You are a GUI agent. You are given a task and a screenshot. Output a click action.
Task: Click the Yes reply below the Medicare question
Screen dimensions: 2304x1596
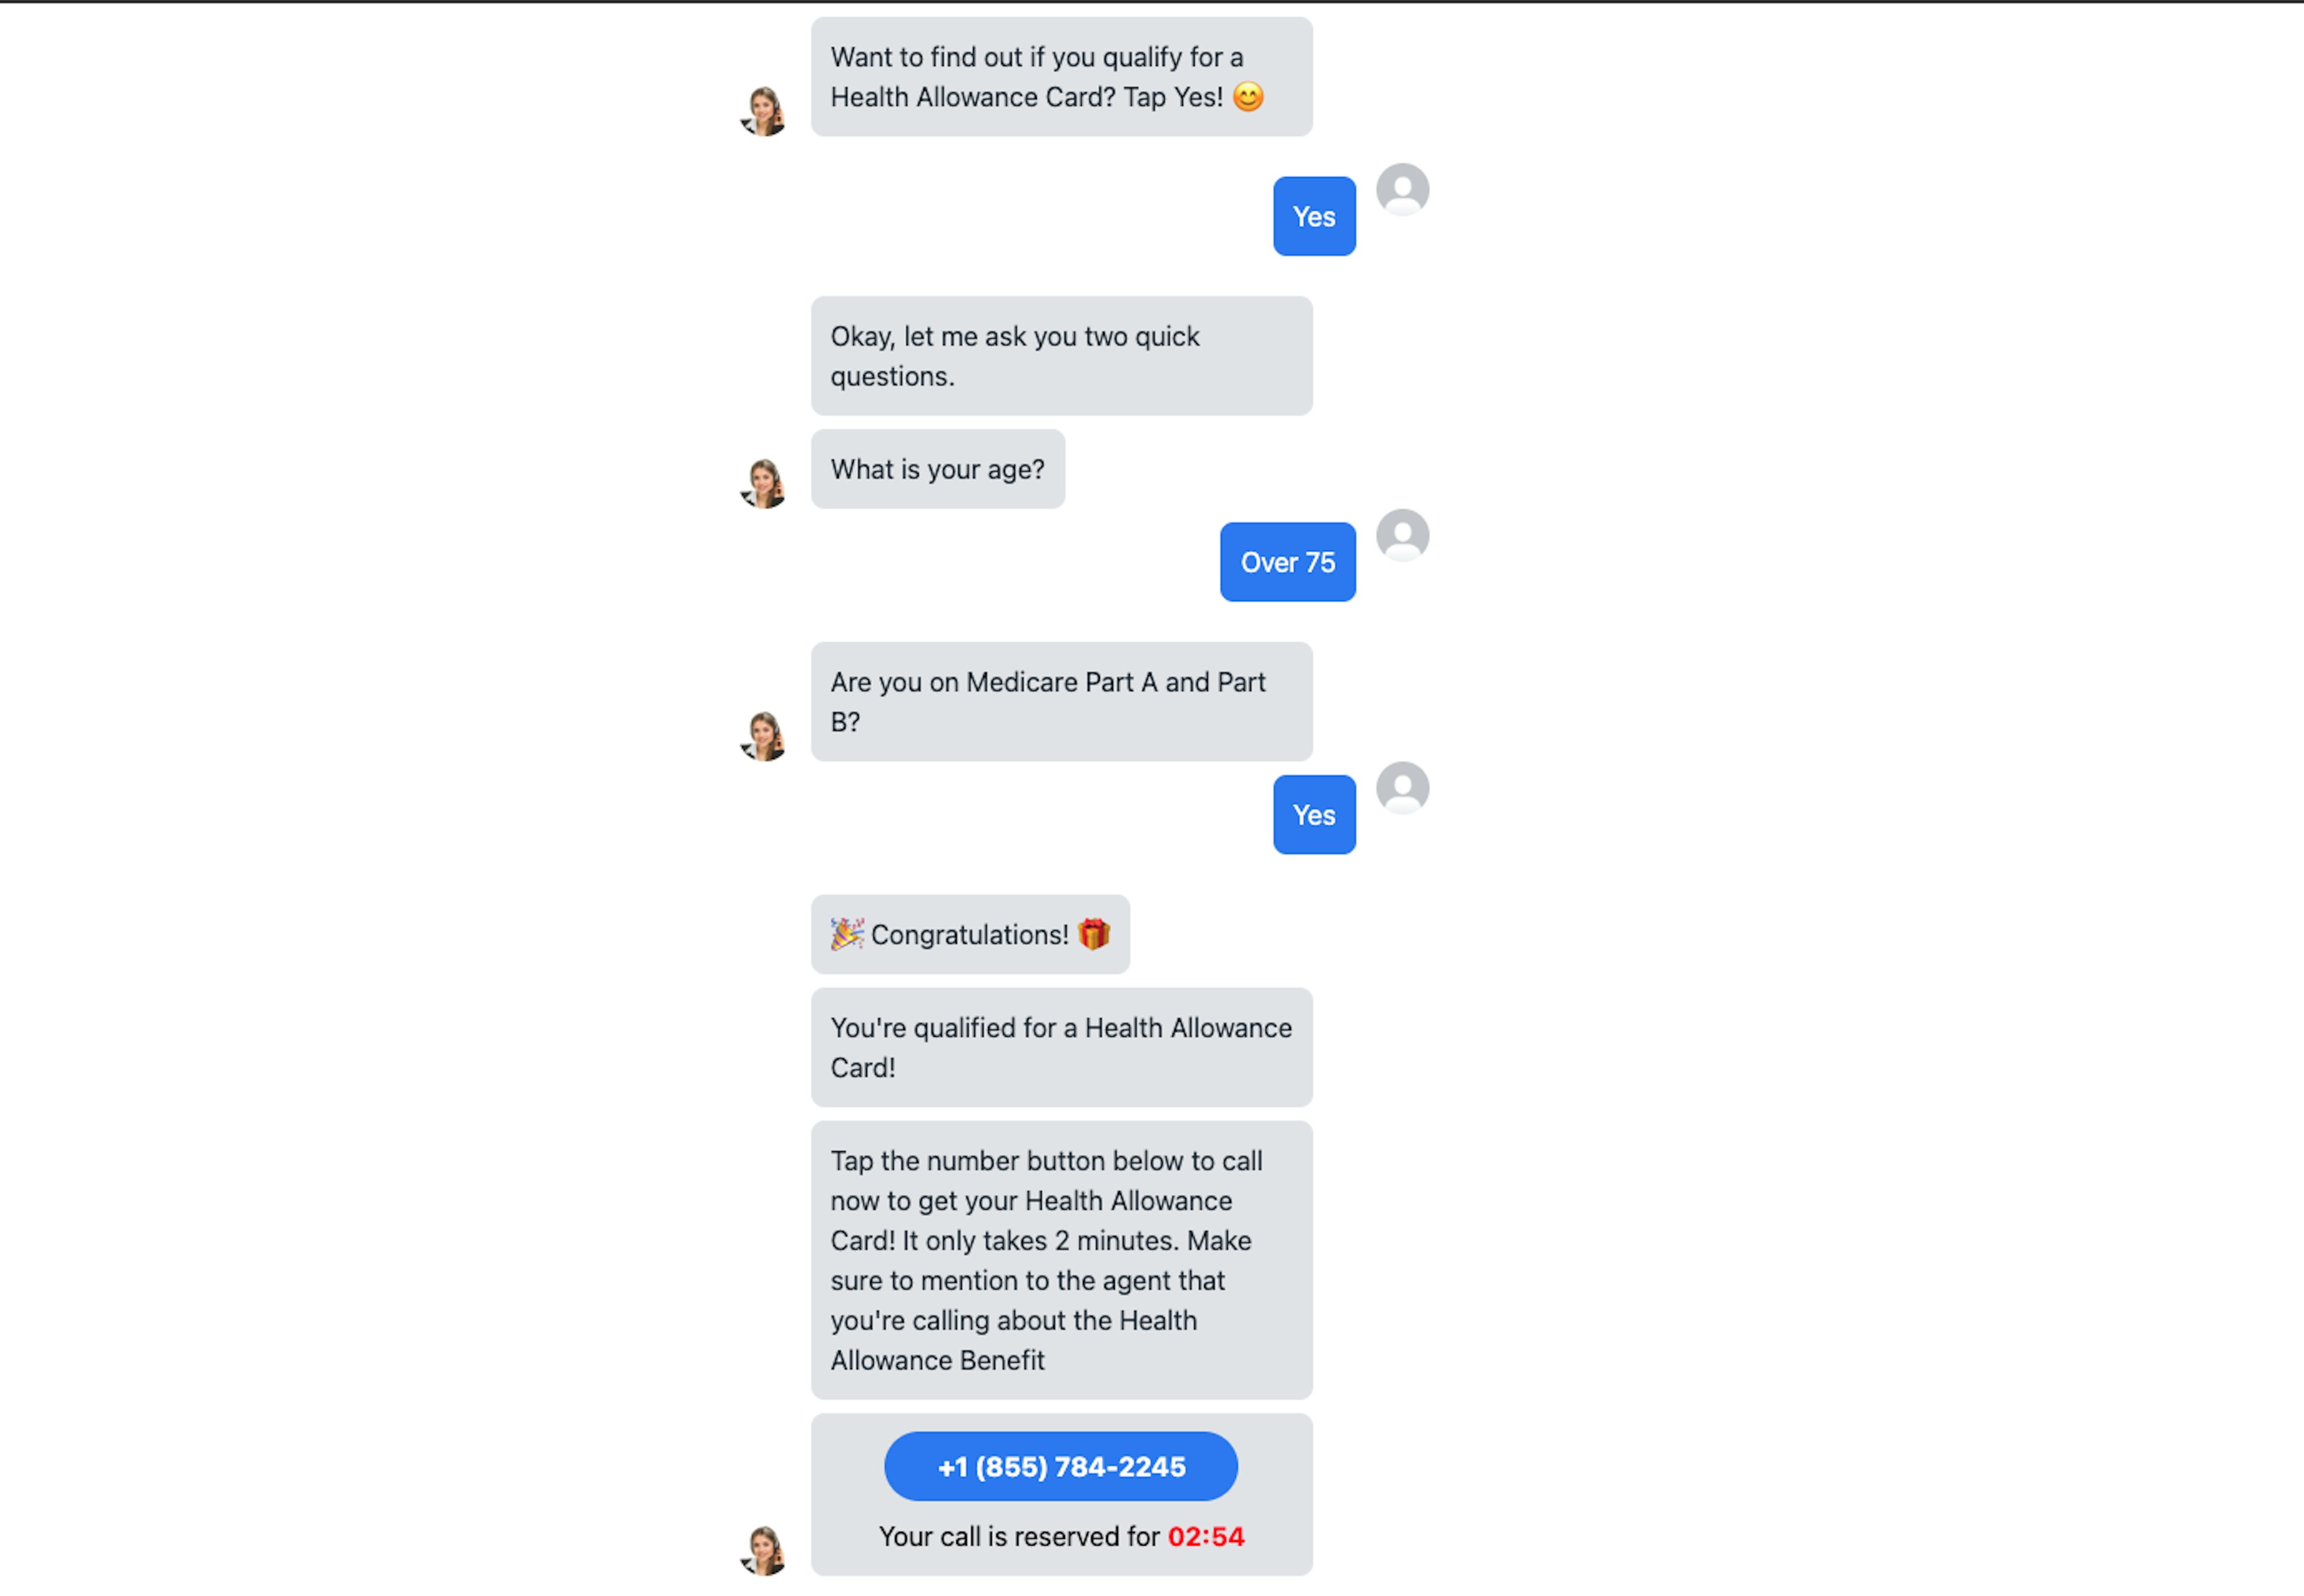tap(1314, 815)
